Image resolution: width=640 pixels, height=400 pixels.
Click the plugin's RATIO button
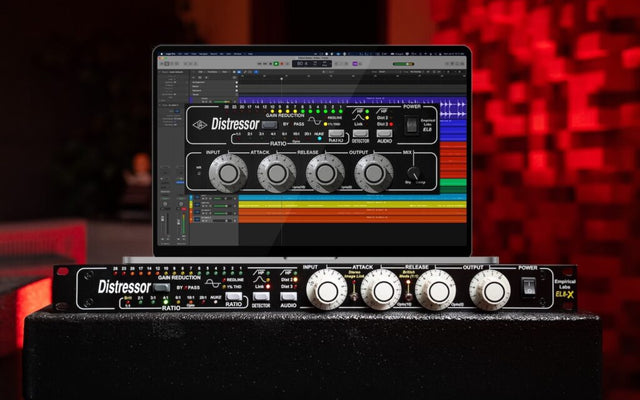tap(336, 134)
